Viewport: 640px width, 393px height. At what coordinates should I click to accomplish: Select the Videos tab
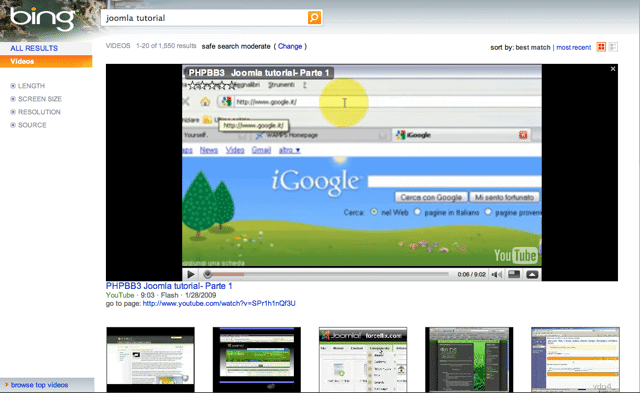(46, 61)
